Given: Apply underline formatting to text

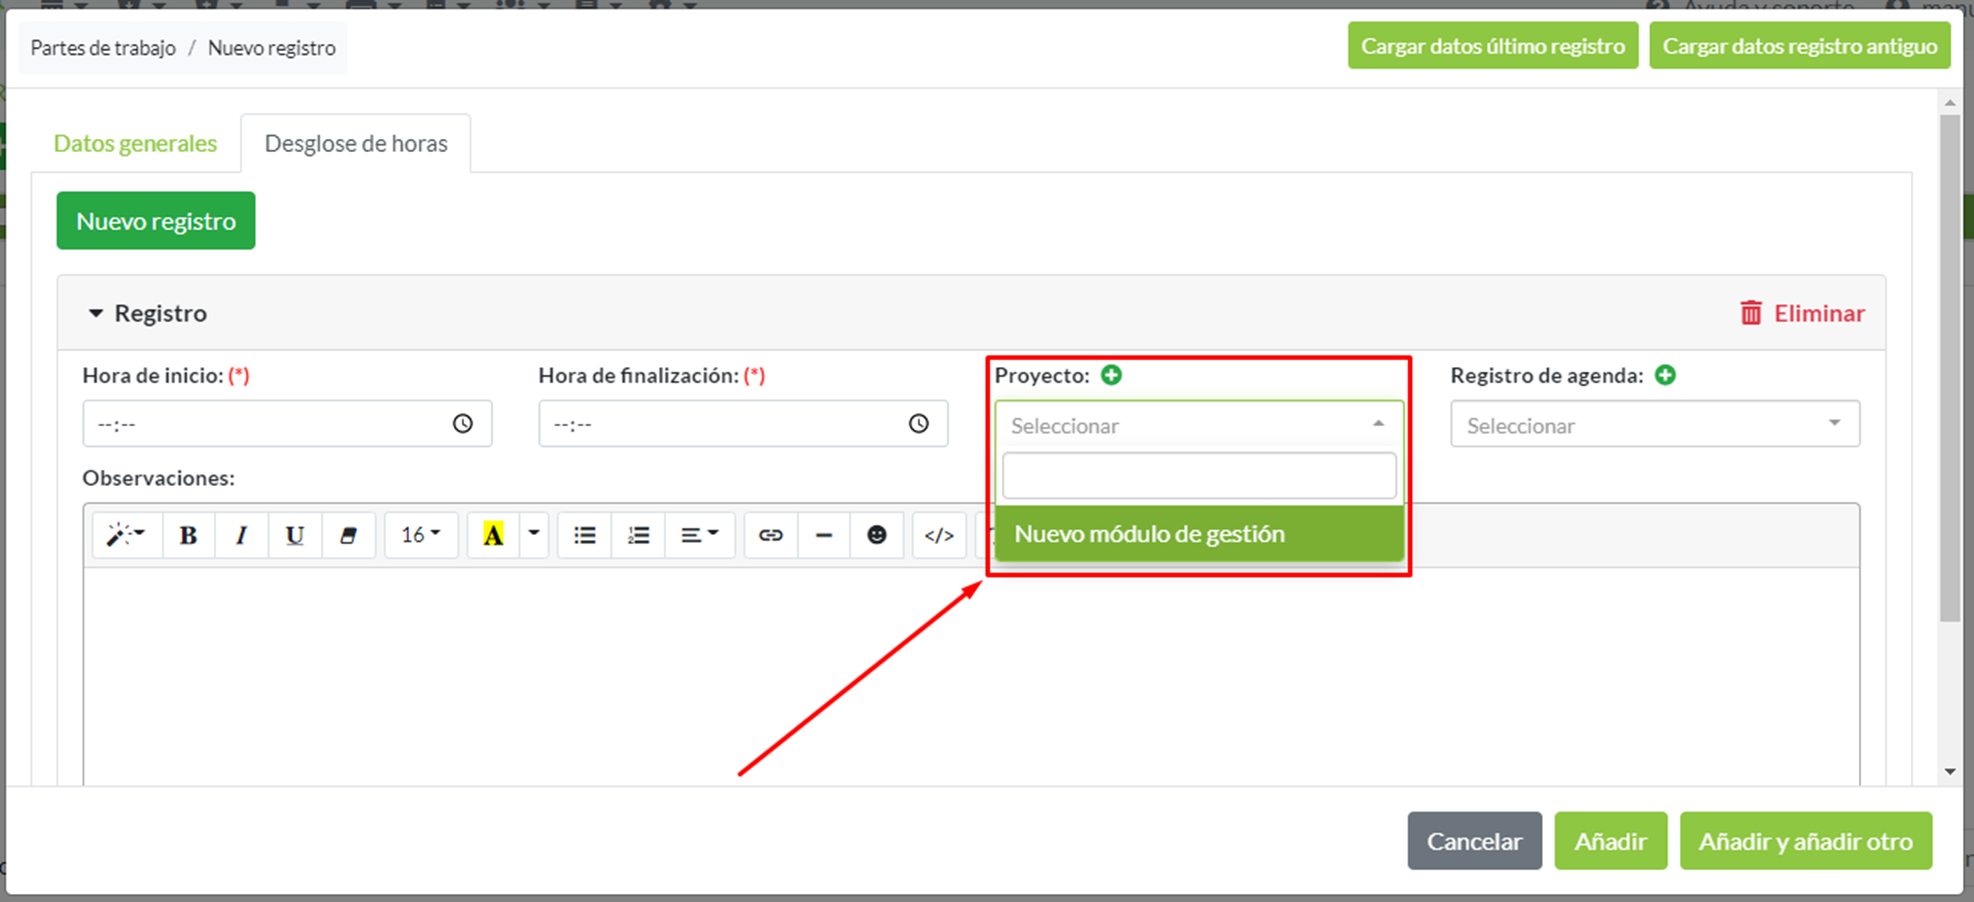Looking at the screenshot, I should coord(294,535).
